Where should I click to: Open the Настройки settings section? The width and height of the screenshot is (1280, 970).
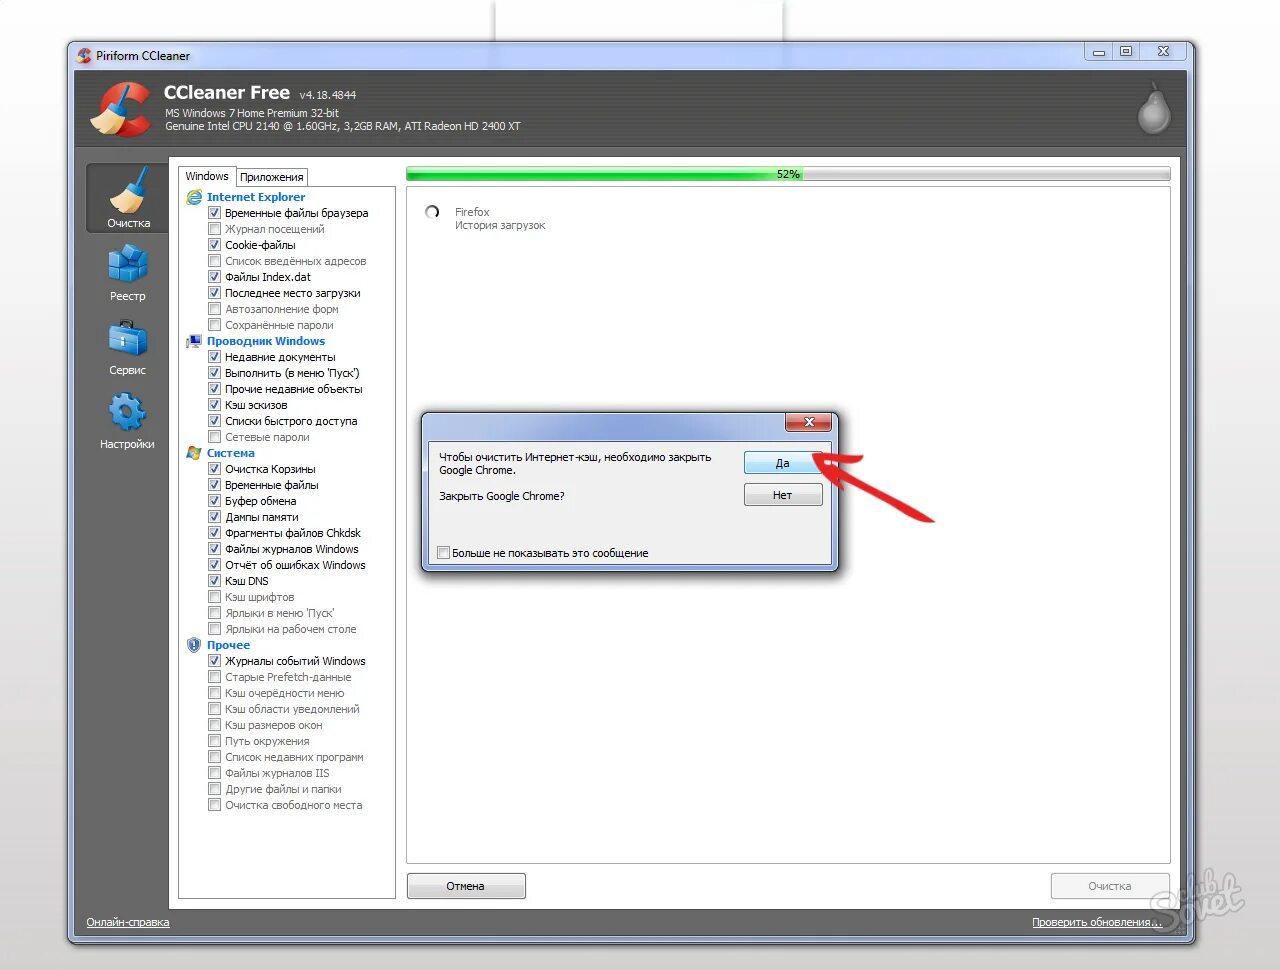[128, 420]
